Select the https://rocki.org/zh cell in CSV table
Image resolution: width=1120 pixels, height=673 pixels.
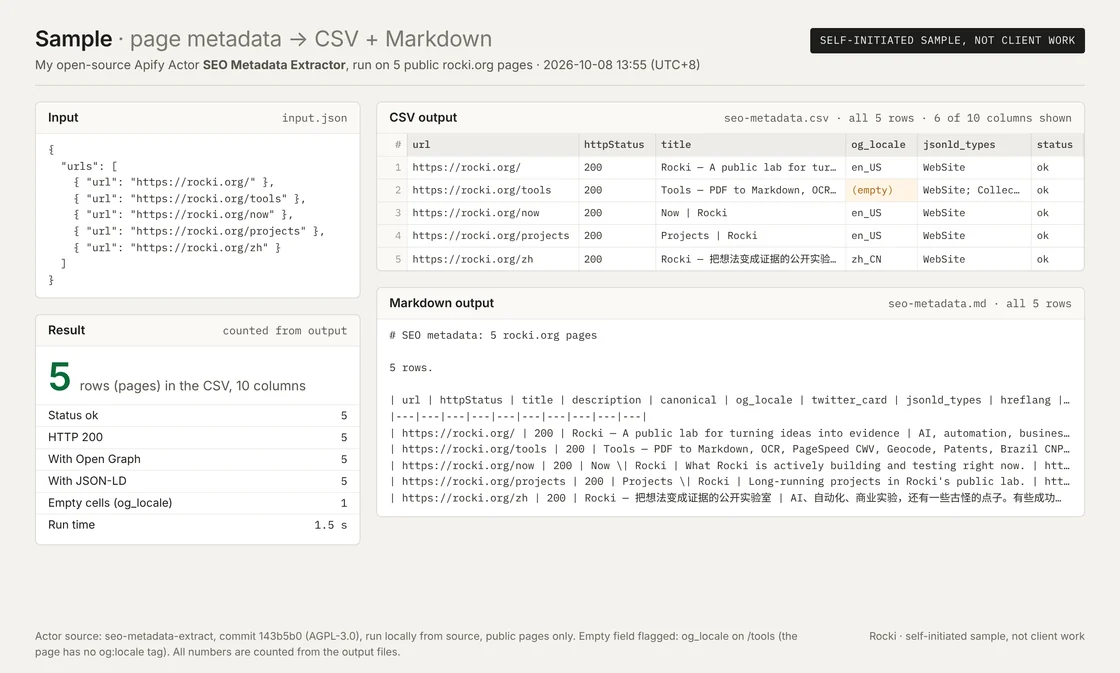coord(493,259)
